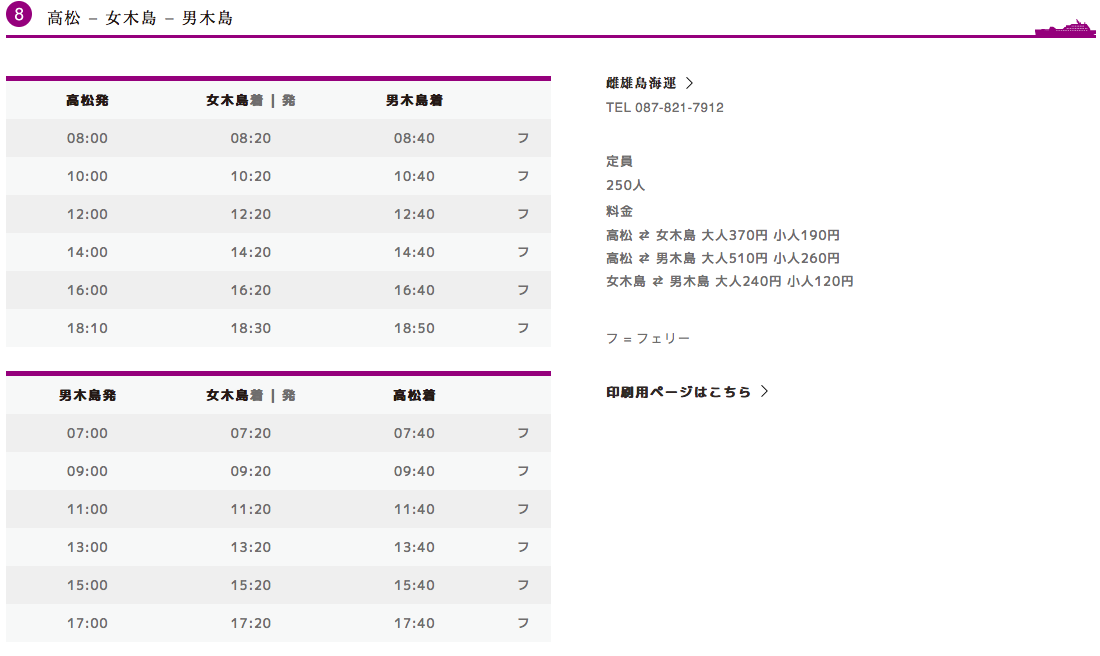
Task: Click the ferry symbol in the 08:00 Takamatsu row
Action: click(523, 138)
